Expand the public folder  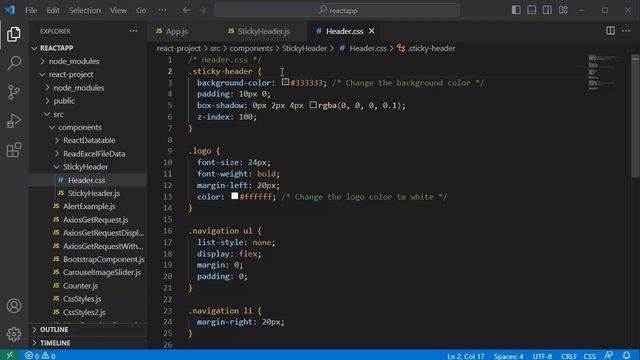[64, 101]
